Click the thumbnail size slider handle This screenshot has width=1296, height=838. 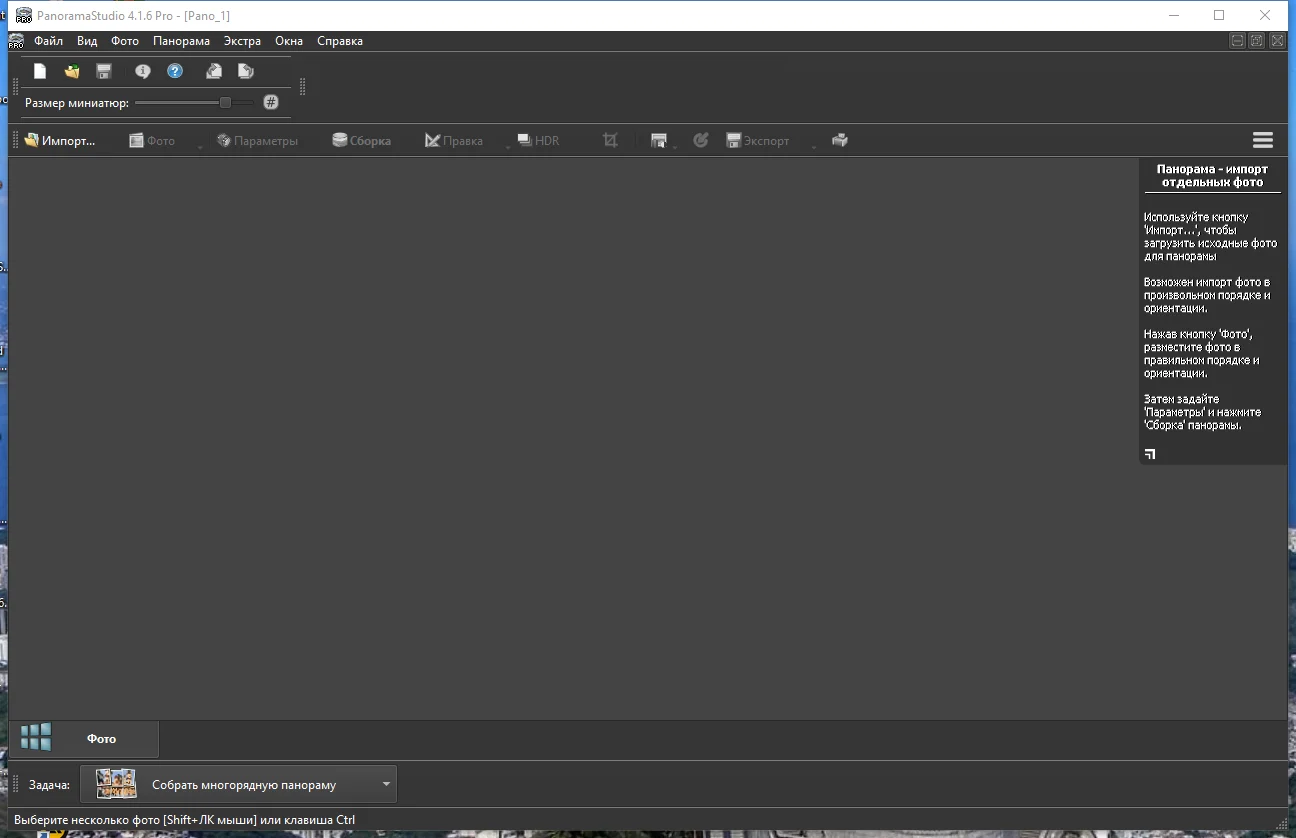tap(225, 102)
